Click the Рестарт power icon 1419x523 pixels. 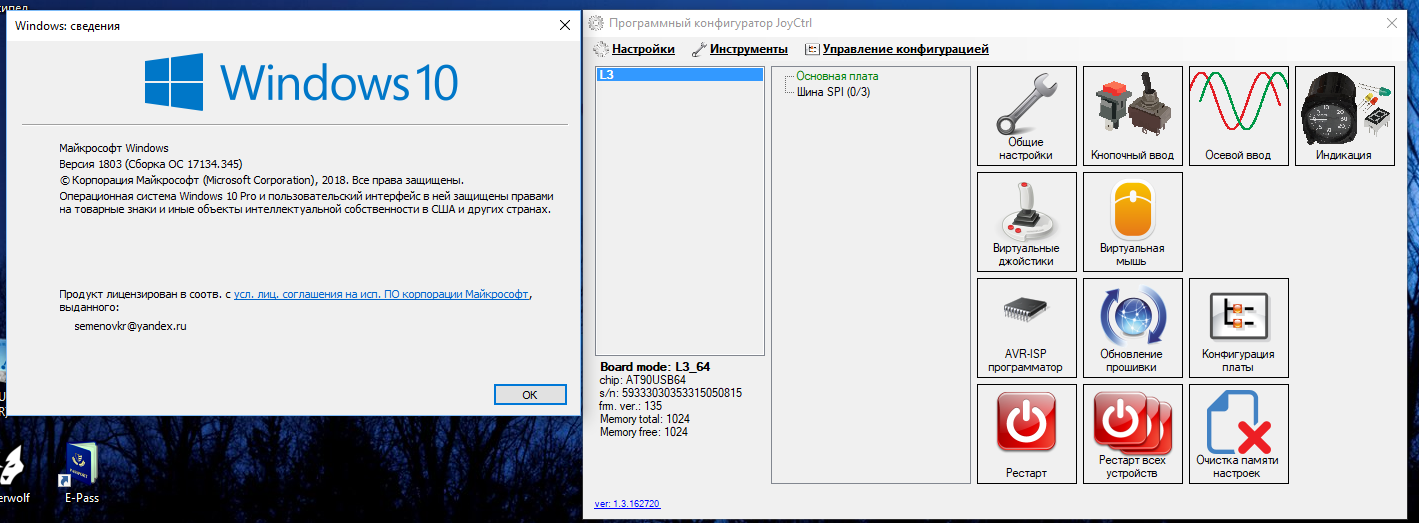coord(1026,434)
